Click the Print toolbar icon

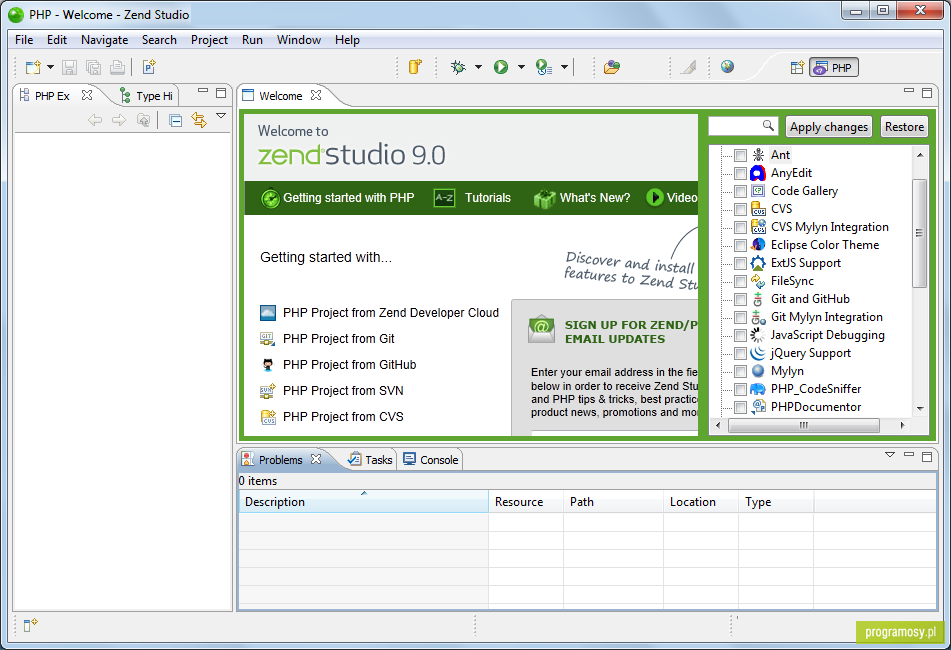coord(118,67)
